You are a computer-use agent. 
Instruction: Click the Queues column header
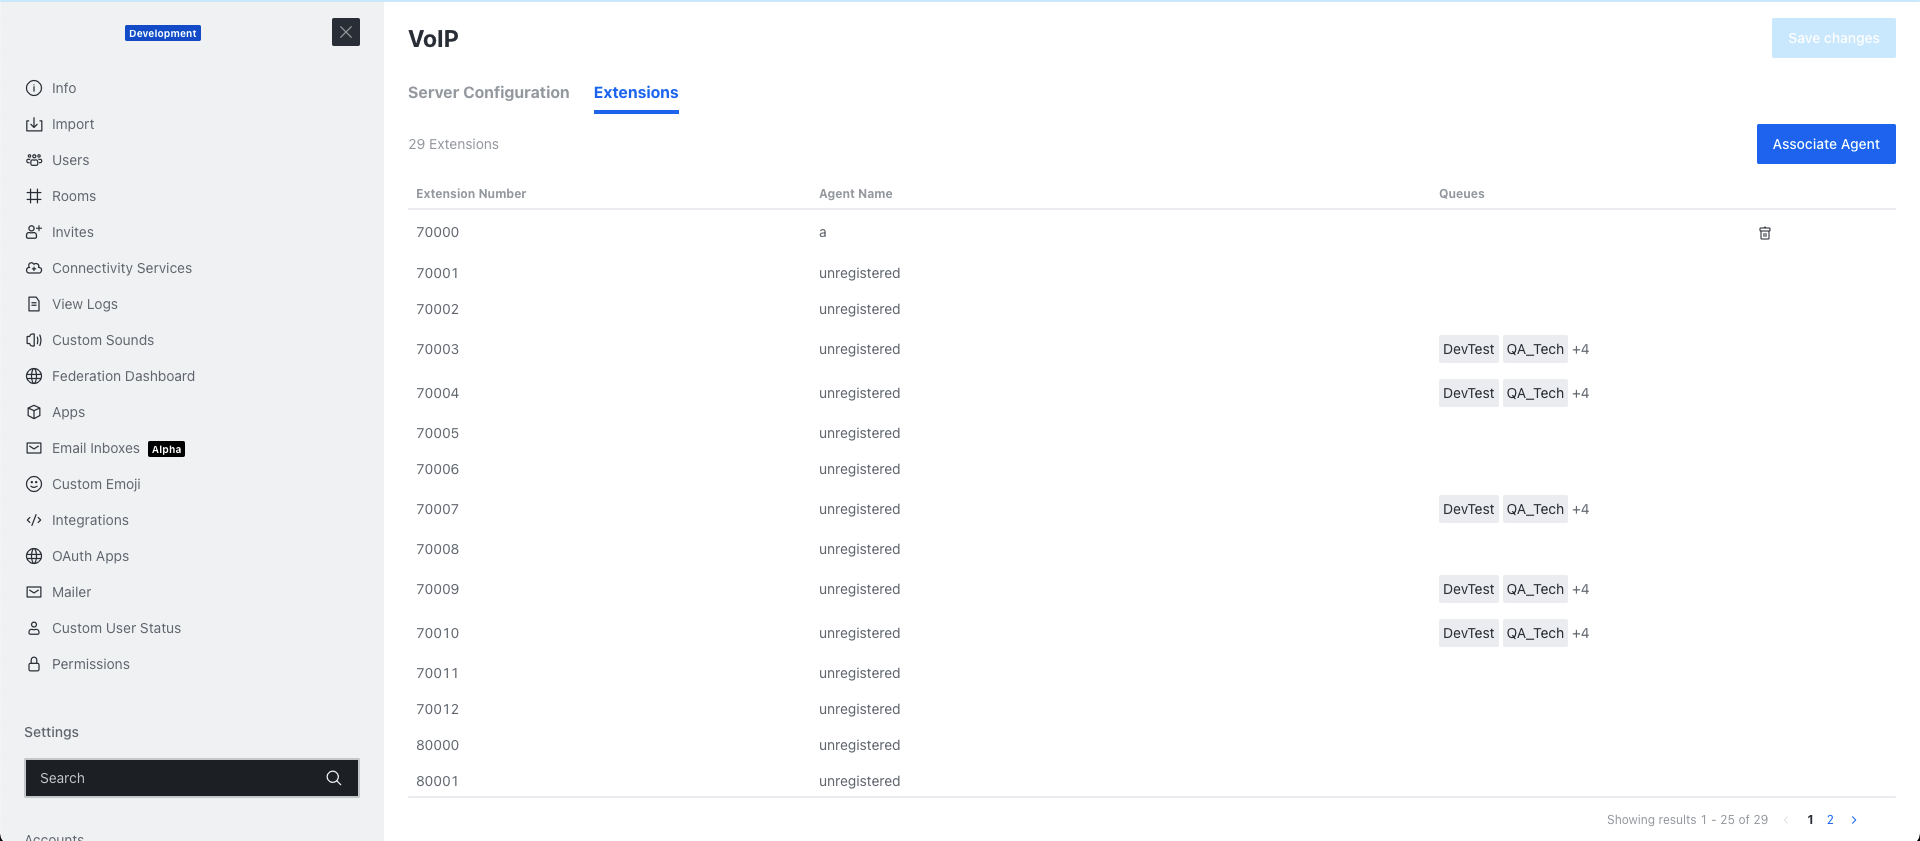tap(1461, 194)
